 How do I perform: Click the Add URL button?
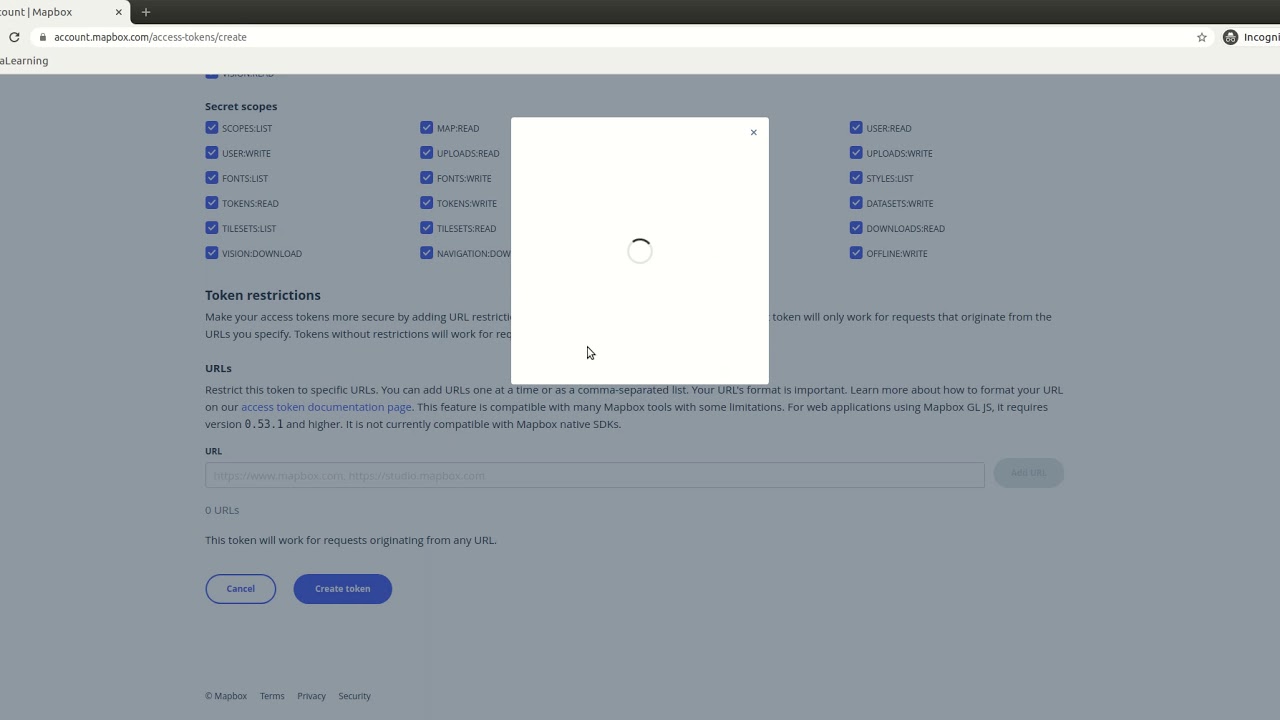[x=1028, y=473]
